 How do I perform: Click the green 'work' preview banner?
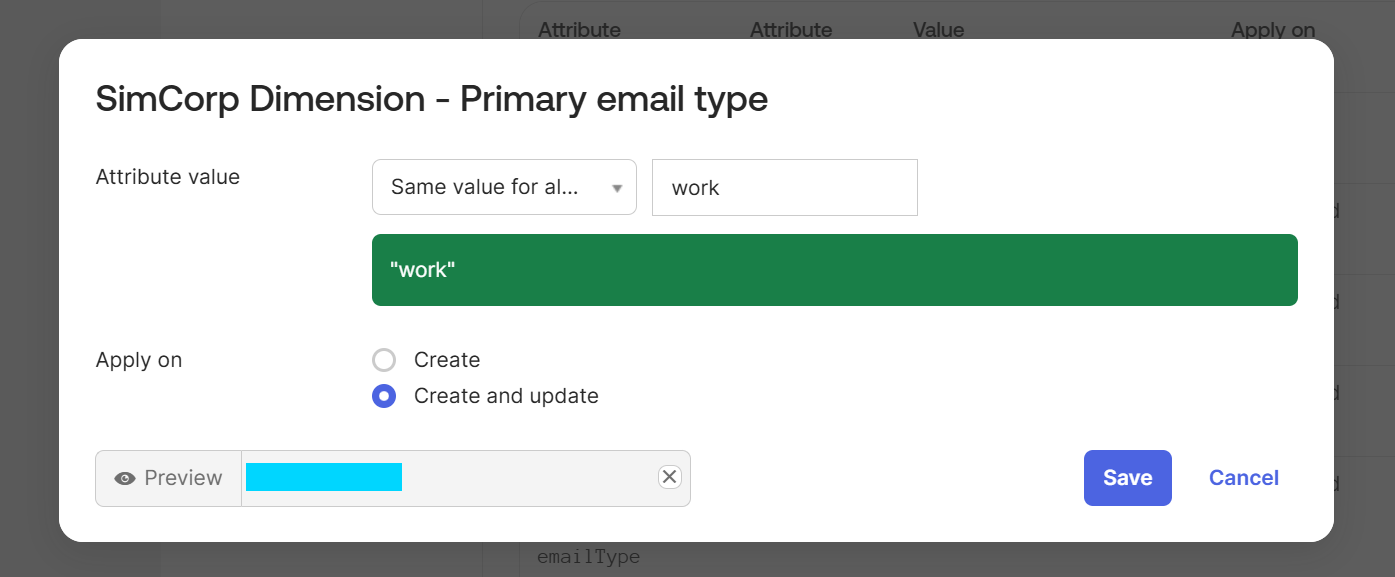[x=835, y=270]
